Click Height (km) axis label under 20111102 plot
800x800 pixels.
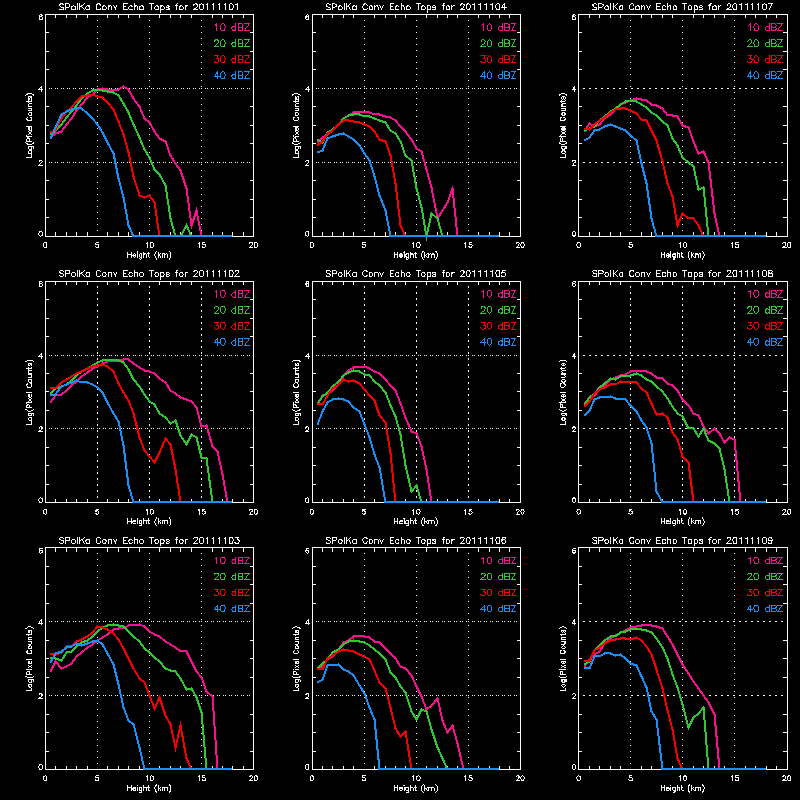pyautogui.click(x=149, y=521)
